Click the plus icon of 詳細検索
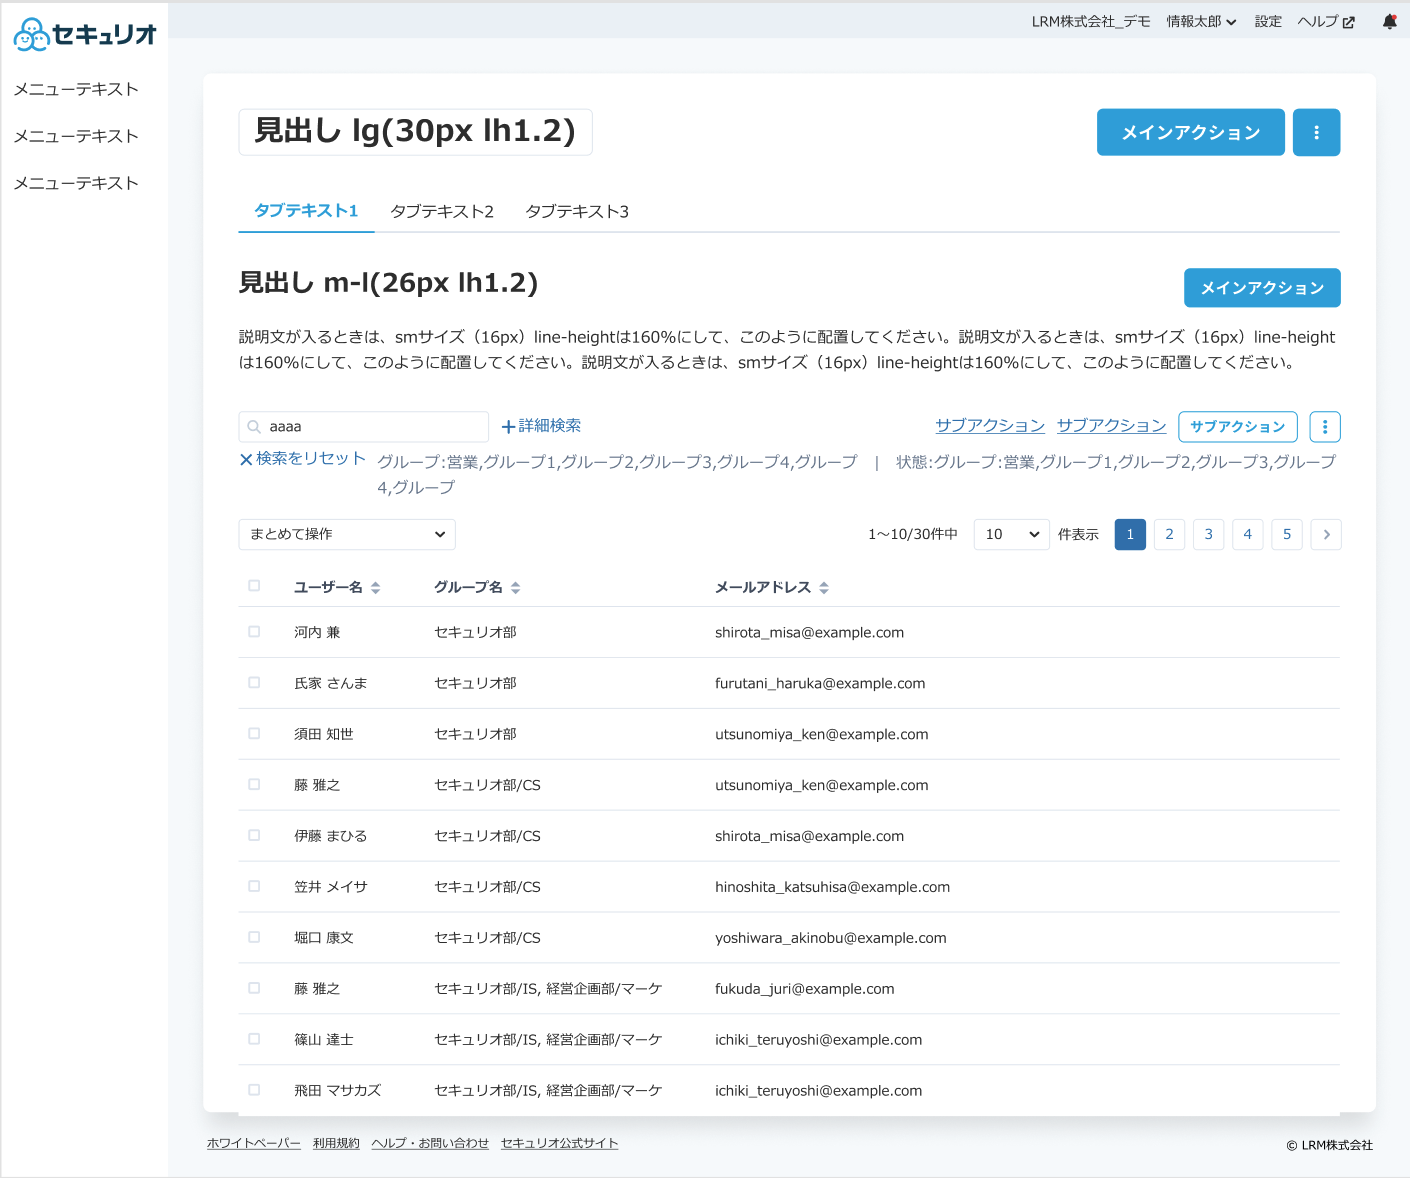1410x1178 pixels. pos(508,427)
